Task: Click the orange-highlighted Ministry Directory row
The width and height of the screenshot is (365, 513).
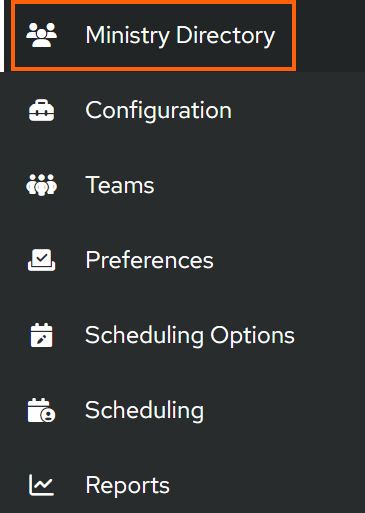Action: (x=153, y=35)
